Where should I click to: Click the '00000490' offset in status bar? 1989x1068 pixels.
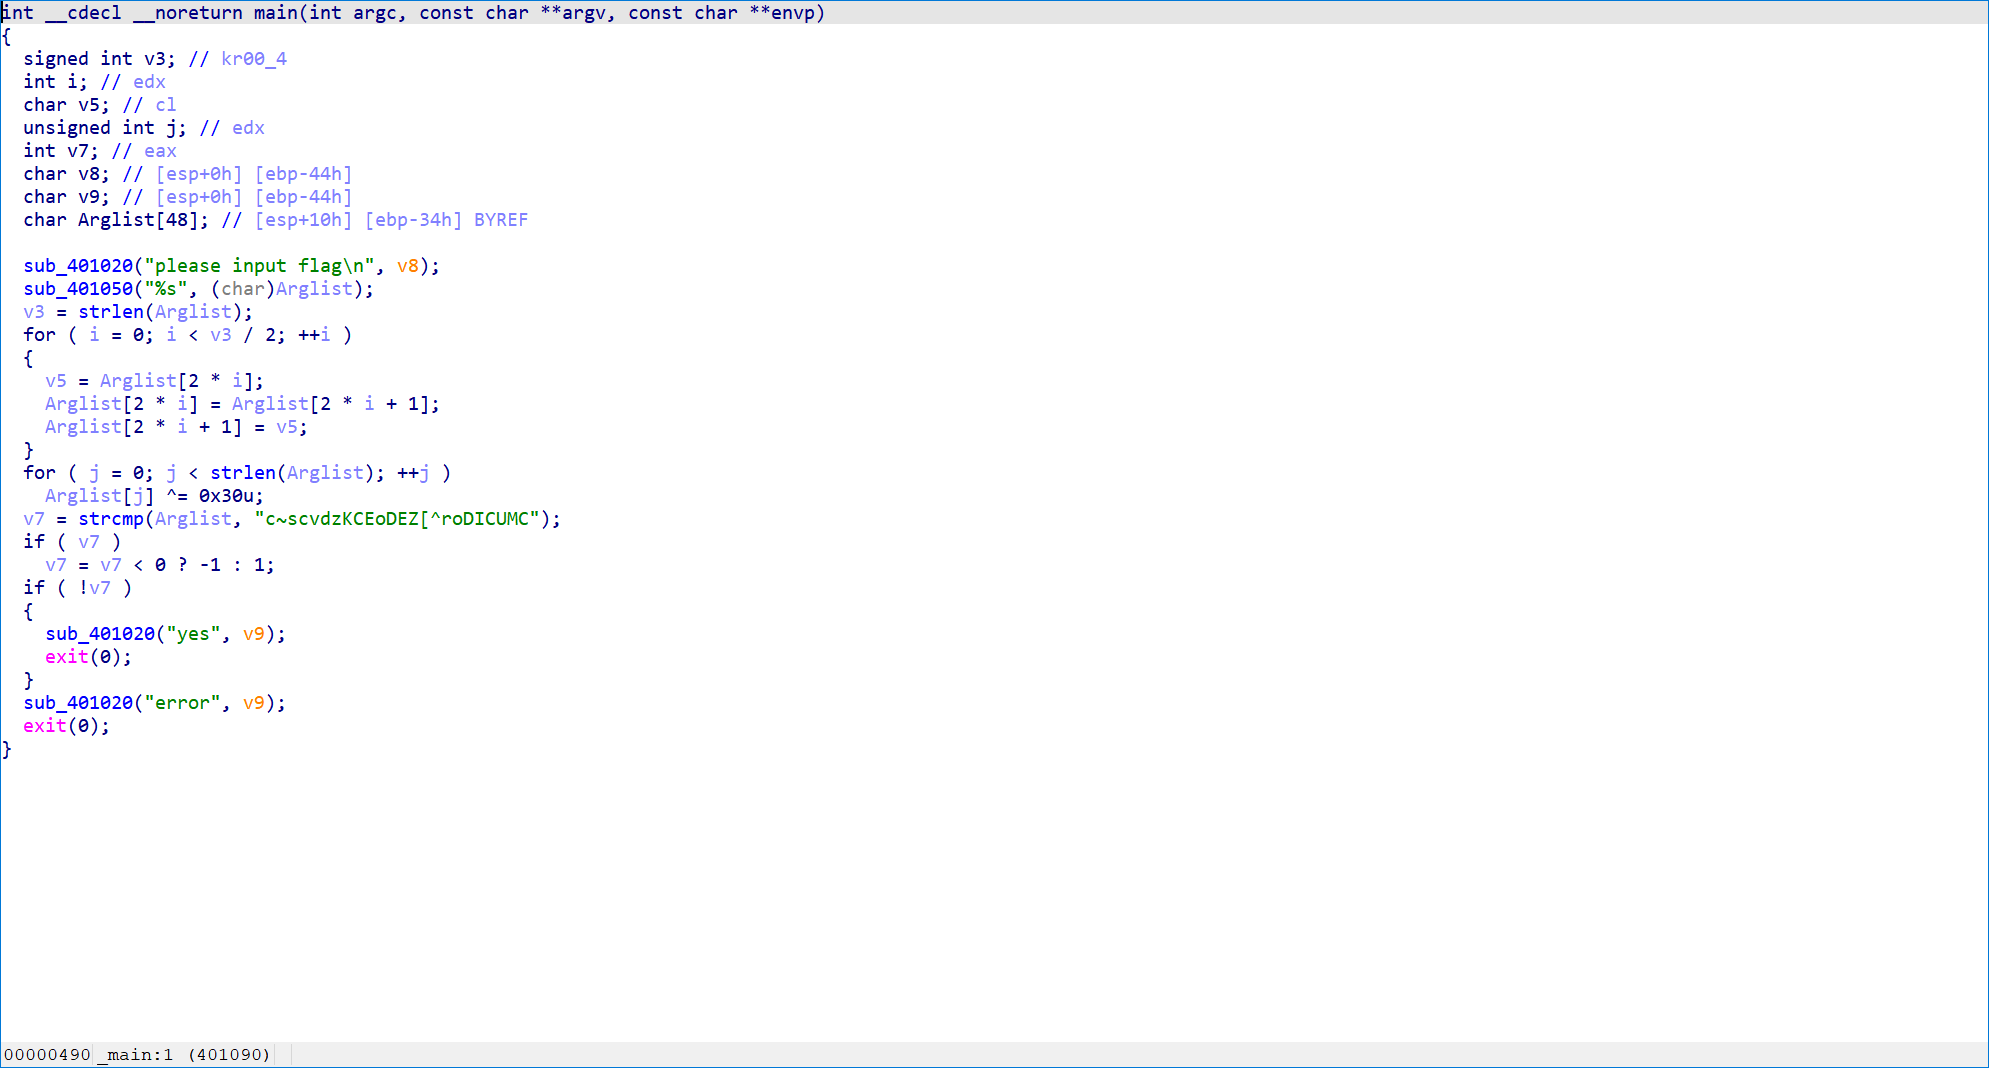pos(47,1055)
